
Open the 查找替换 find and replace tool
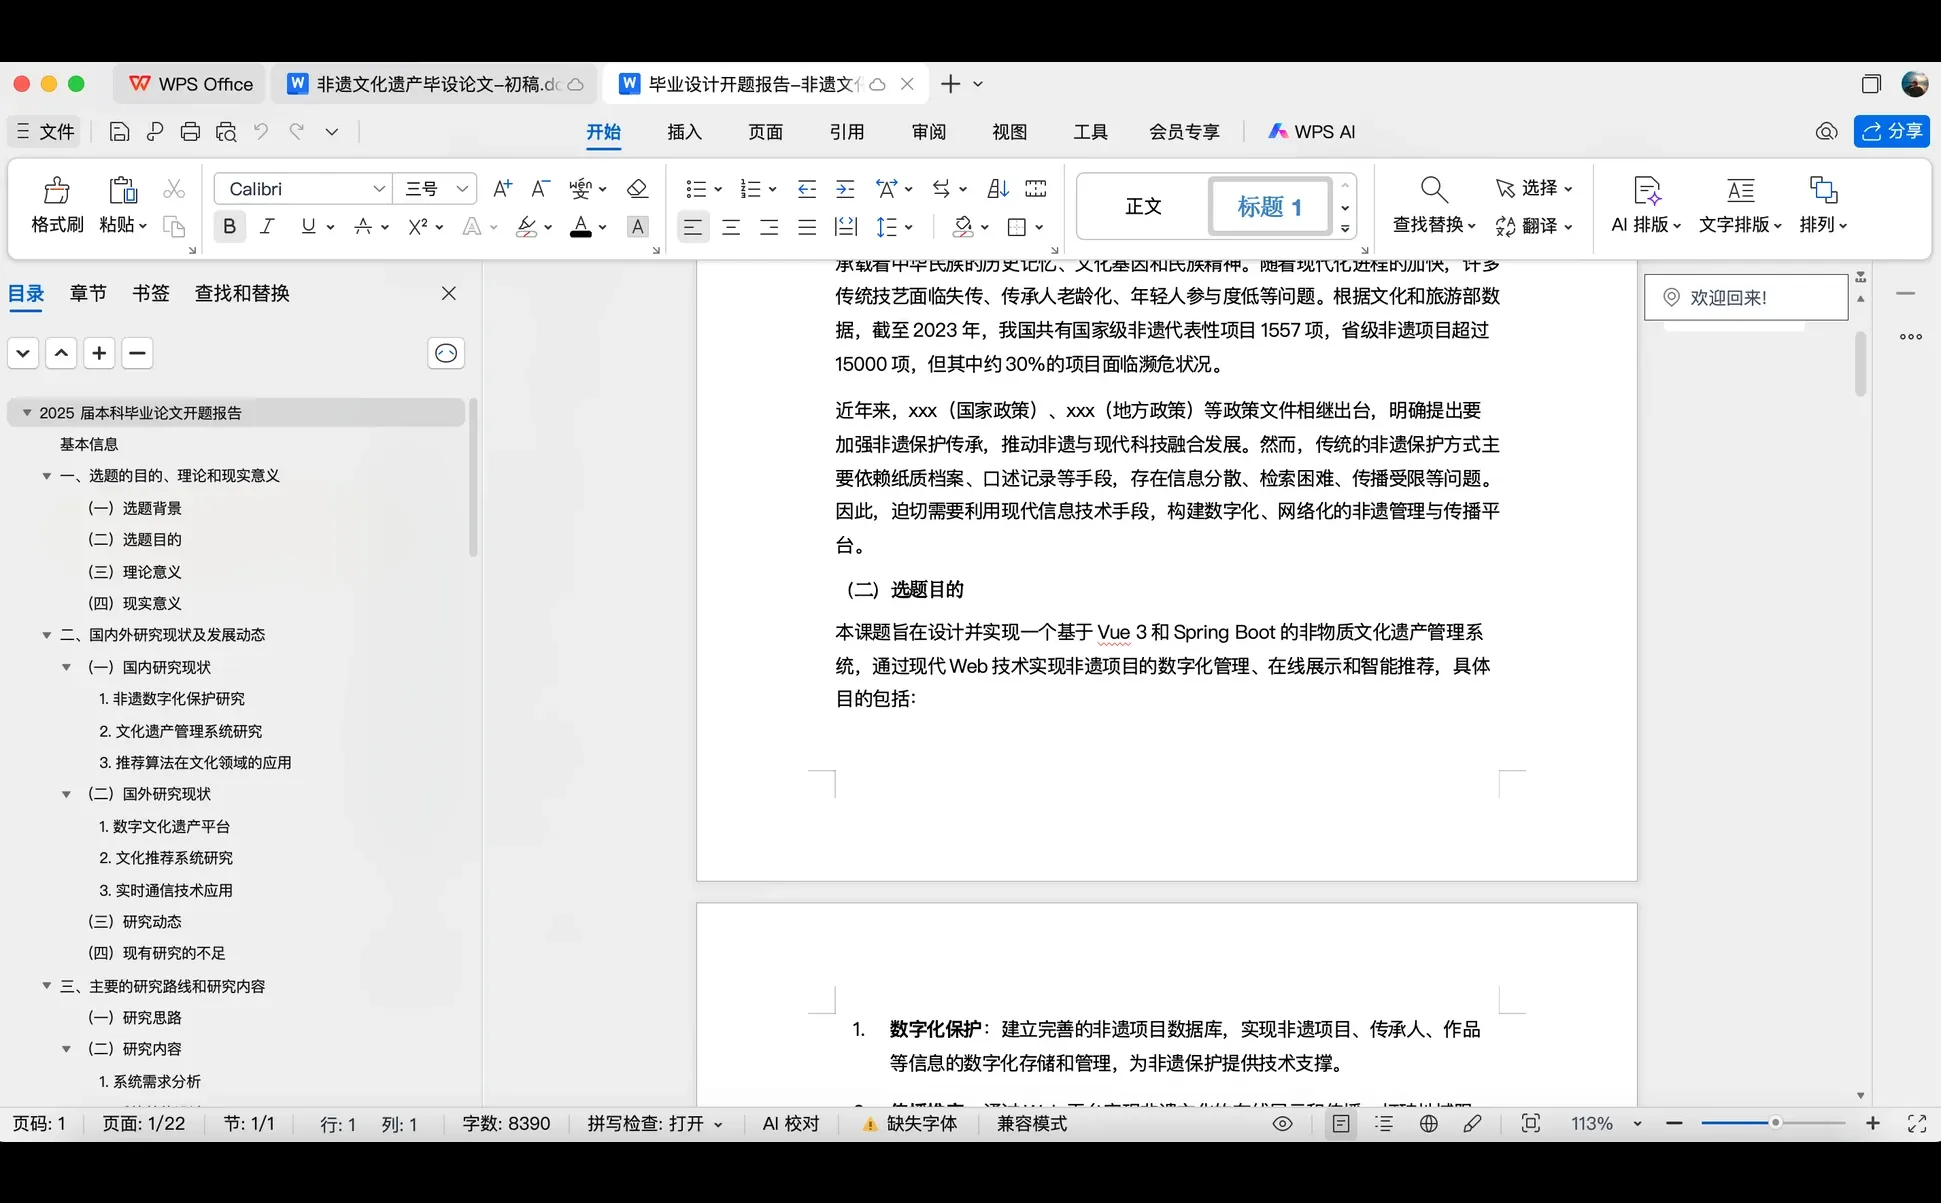[x=1430, y=225]
